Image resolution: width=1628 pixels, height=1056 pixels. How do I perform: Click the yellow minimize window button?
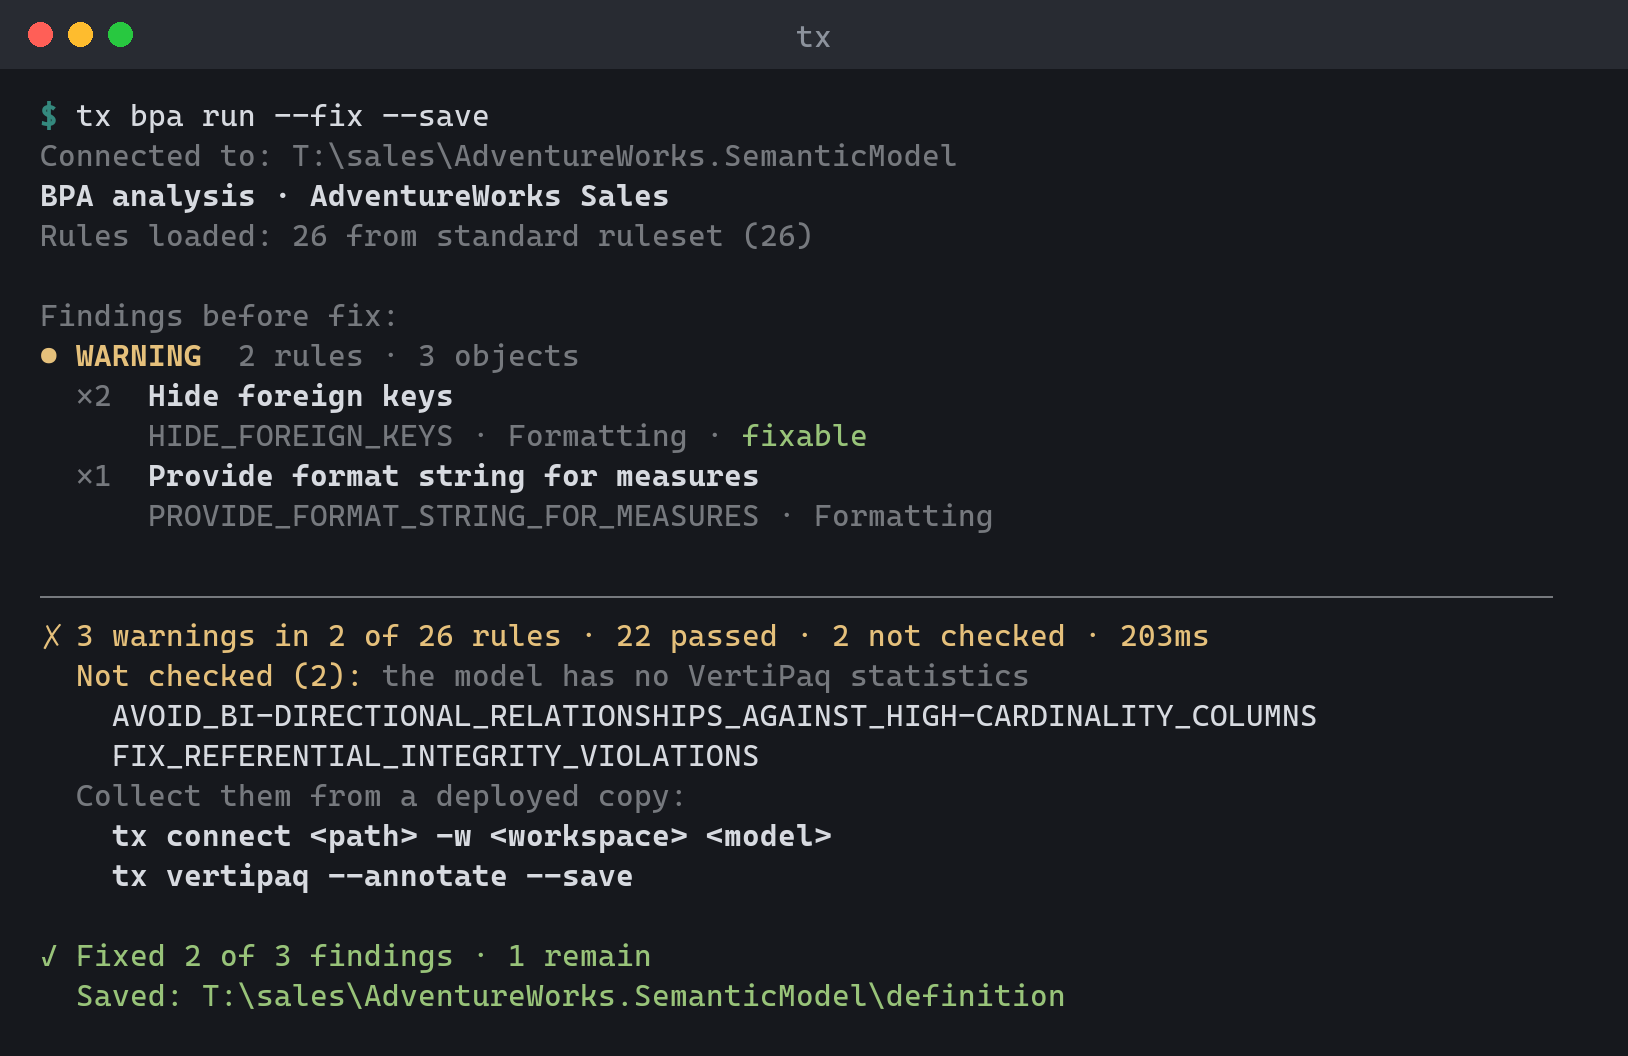[x=80, y=35]
